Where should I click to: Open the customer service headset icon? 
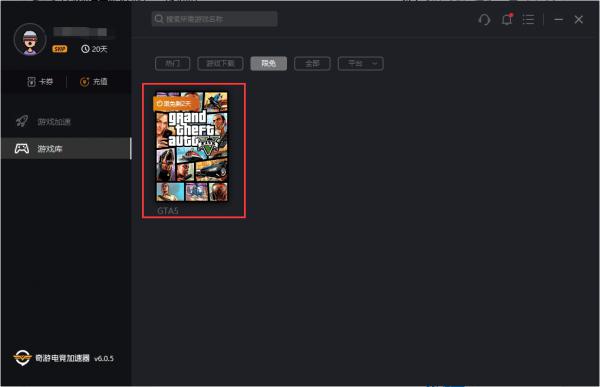click(x=484, y=20)
